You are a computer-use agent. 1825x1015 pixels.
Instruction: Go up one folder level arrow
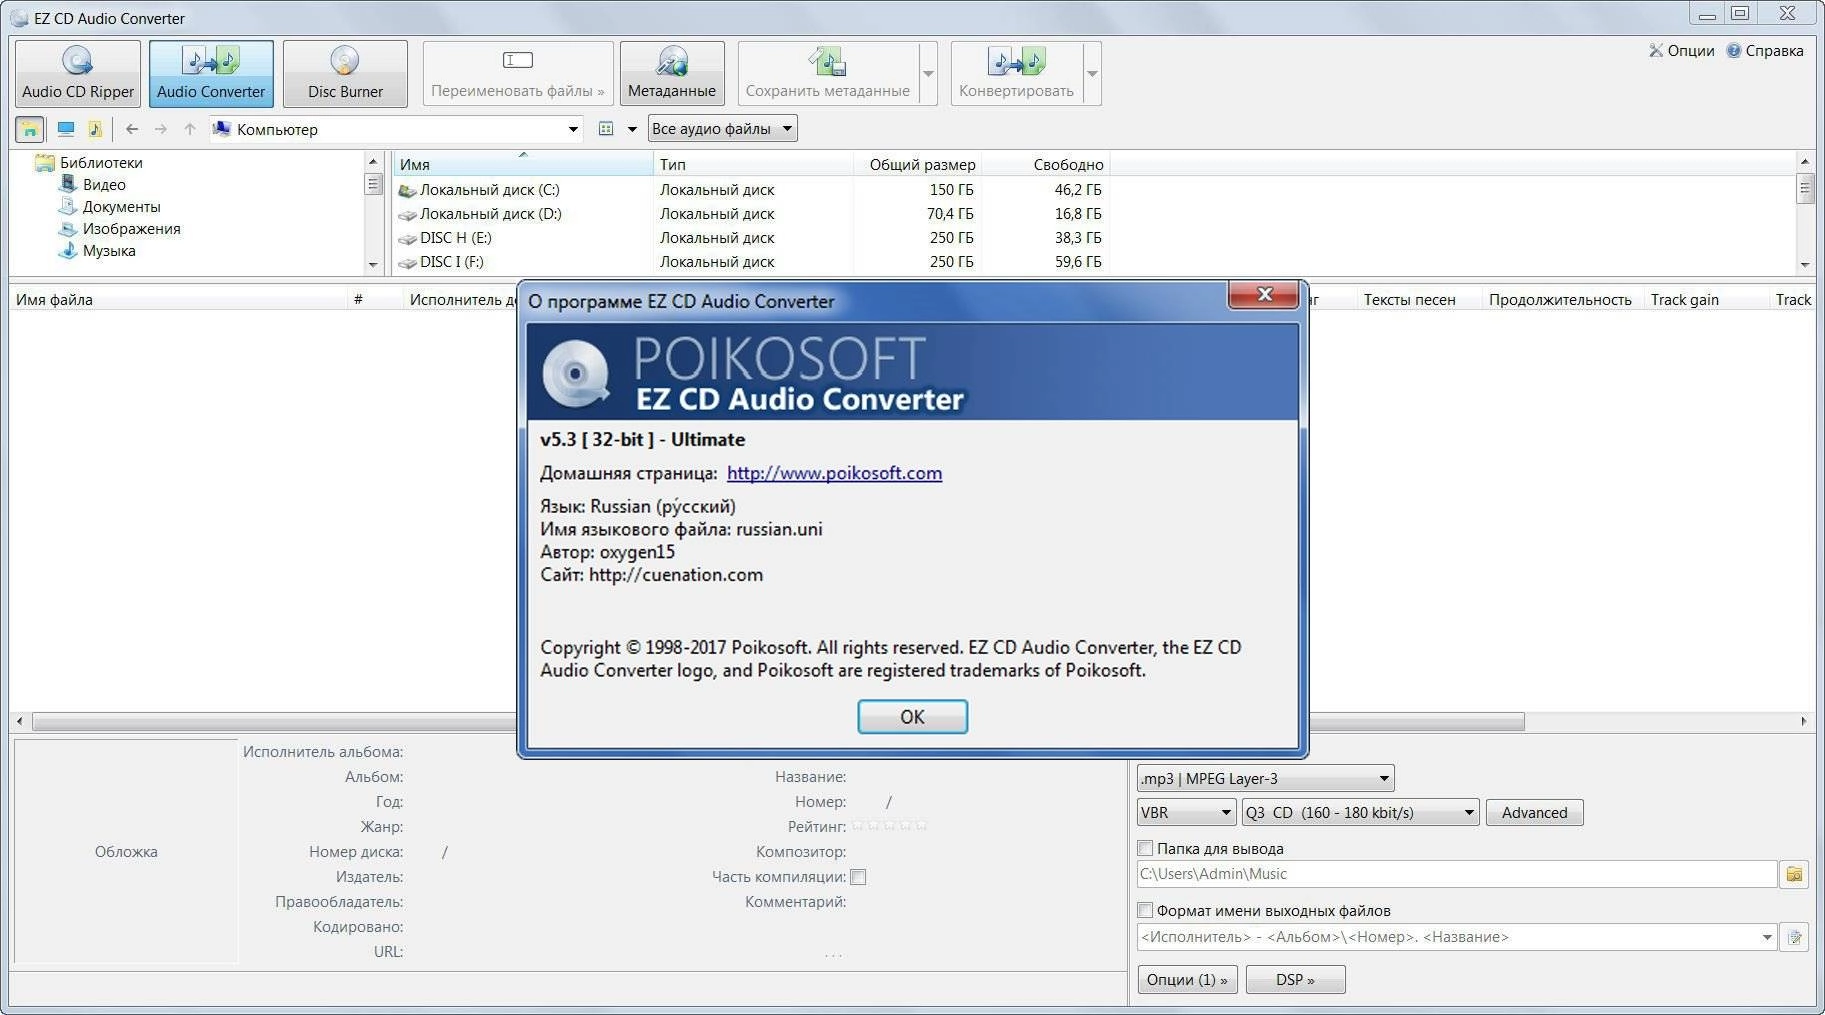pyautogui.click(x=190, y=129)
